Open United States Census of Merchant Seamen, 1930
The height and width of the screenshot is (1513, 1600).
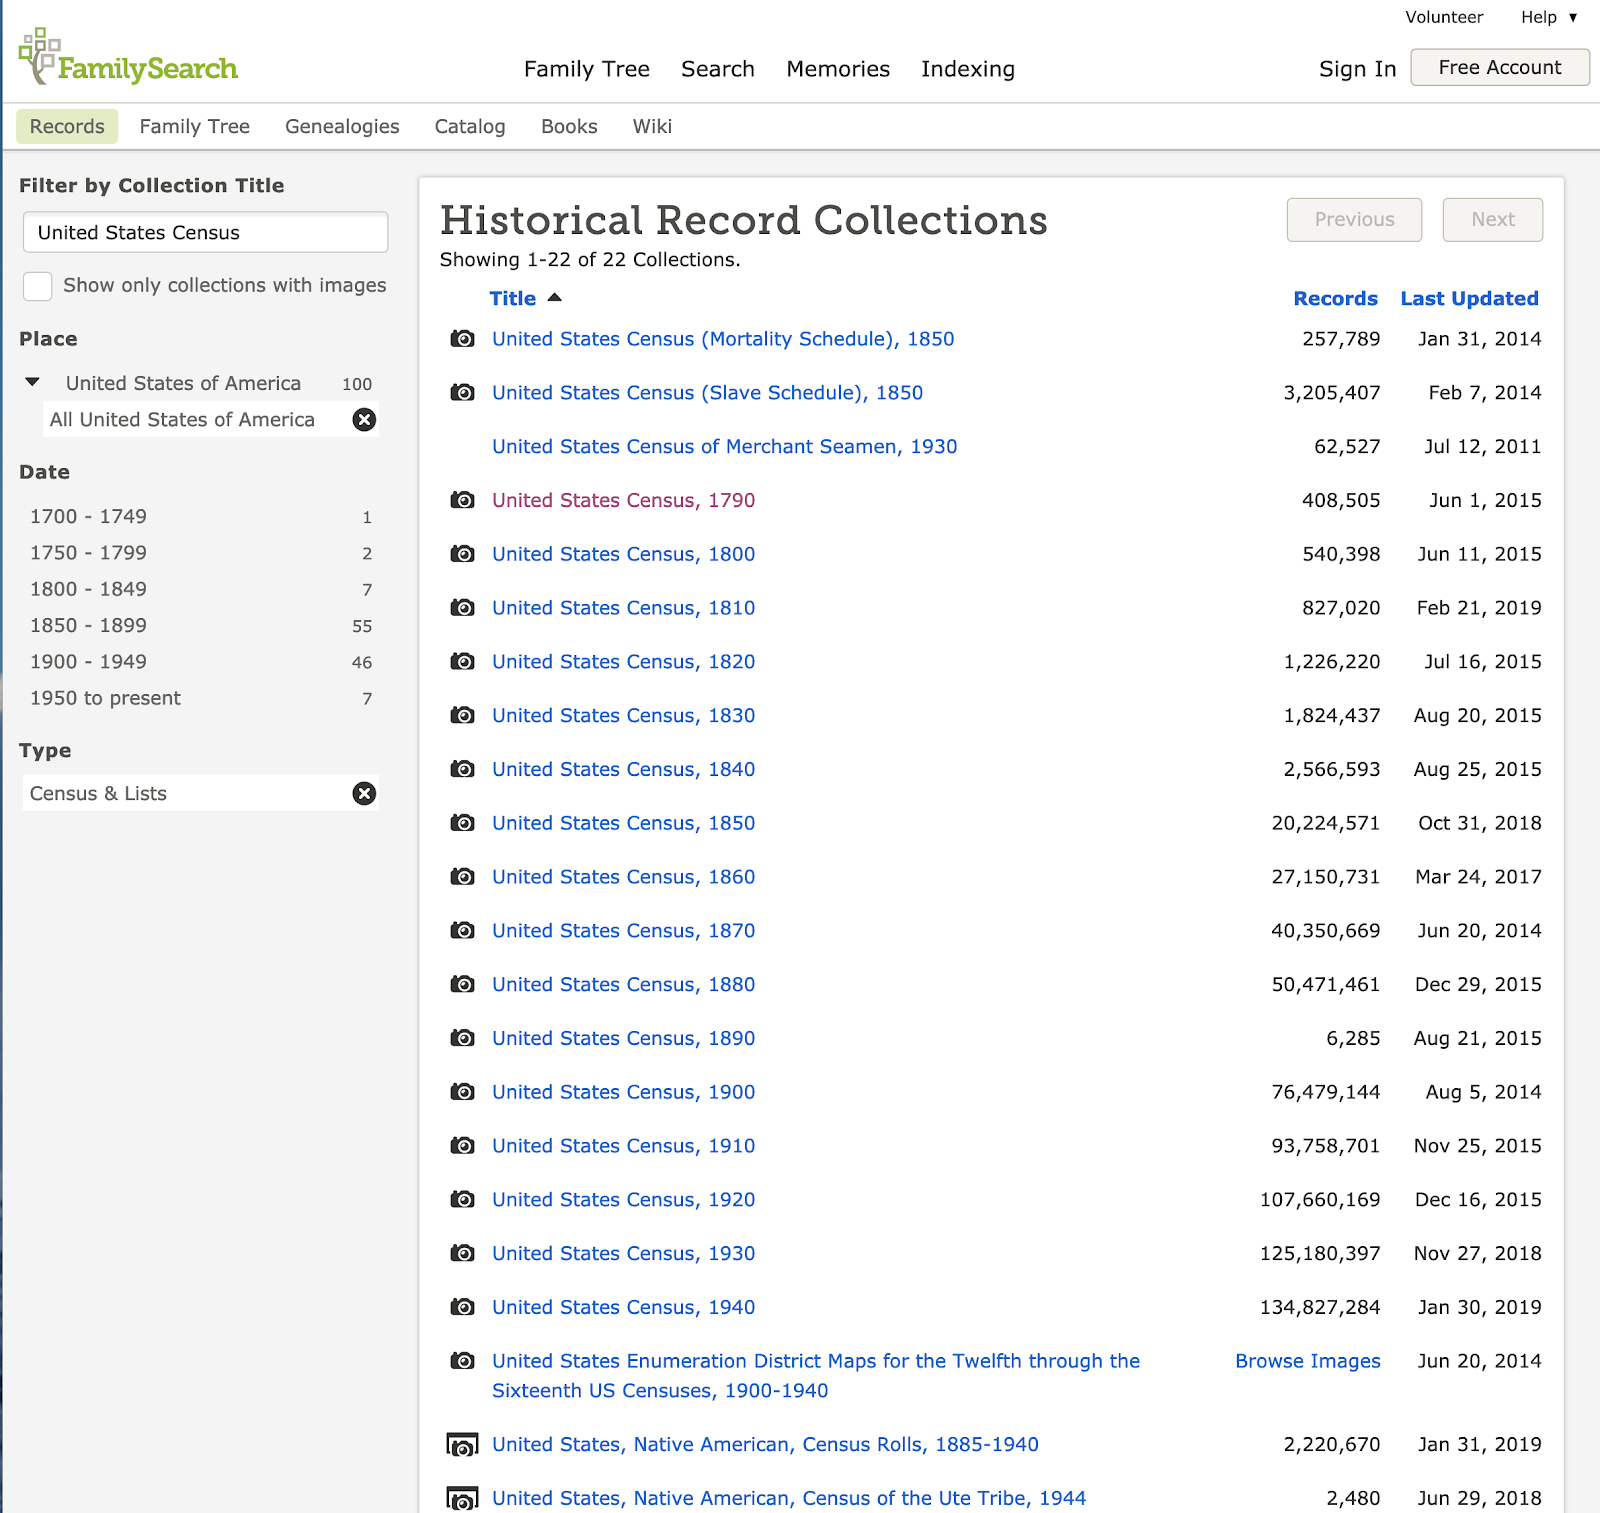tap(724, 447)
